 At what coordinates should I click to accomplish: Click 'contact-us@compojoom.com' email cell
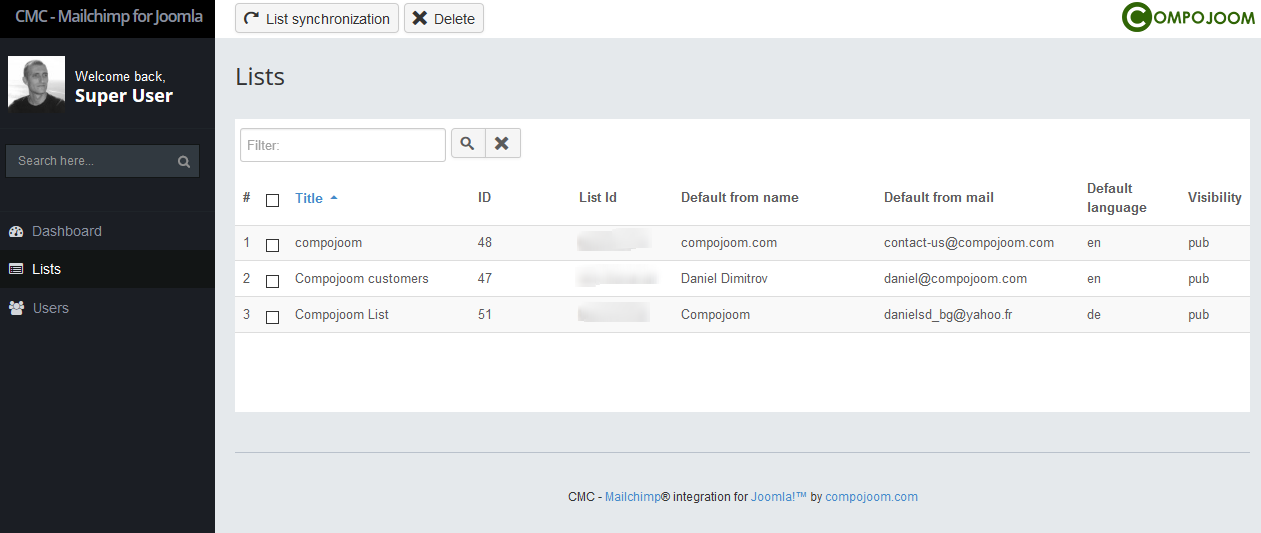pos(969,243)
